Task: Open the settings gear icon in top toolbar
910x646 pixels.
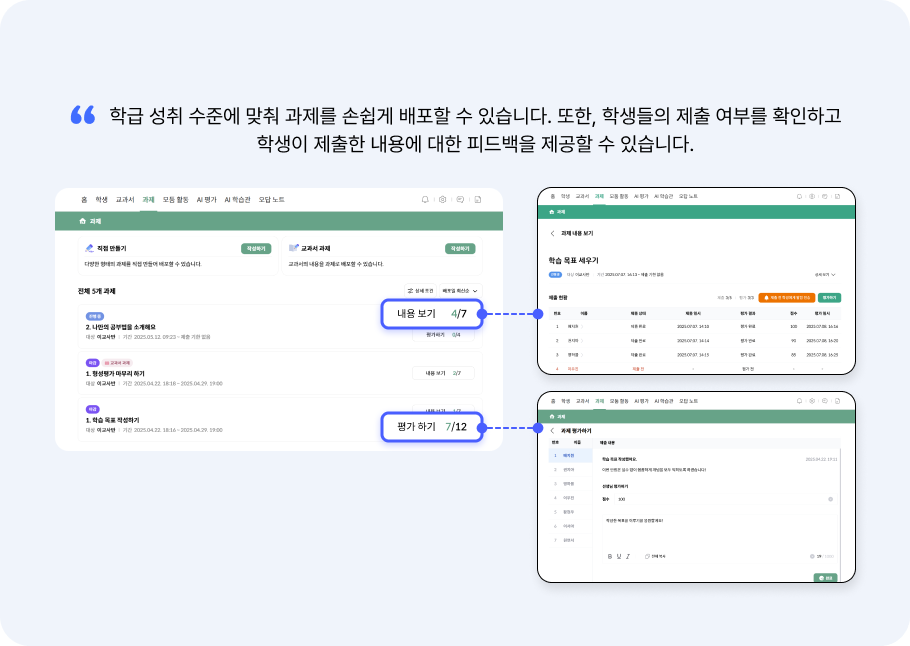Action: pos(443,200)
